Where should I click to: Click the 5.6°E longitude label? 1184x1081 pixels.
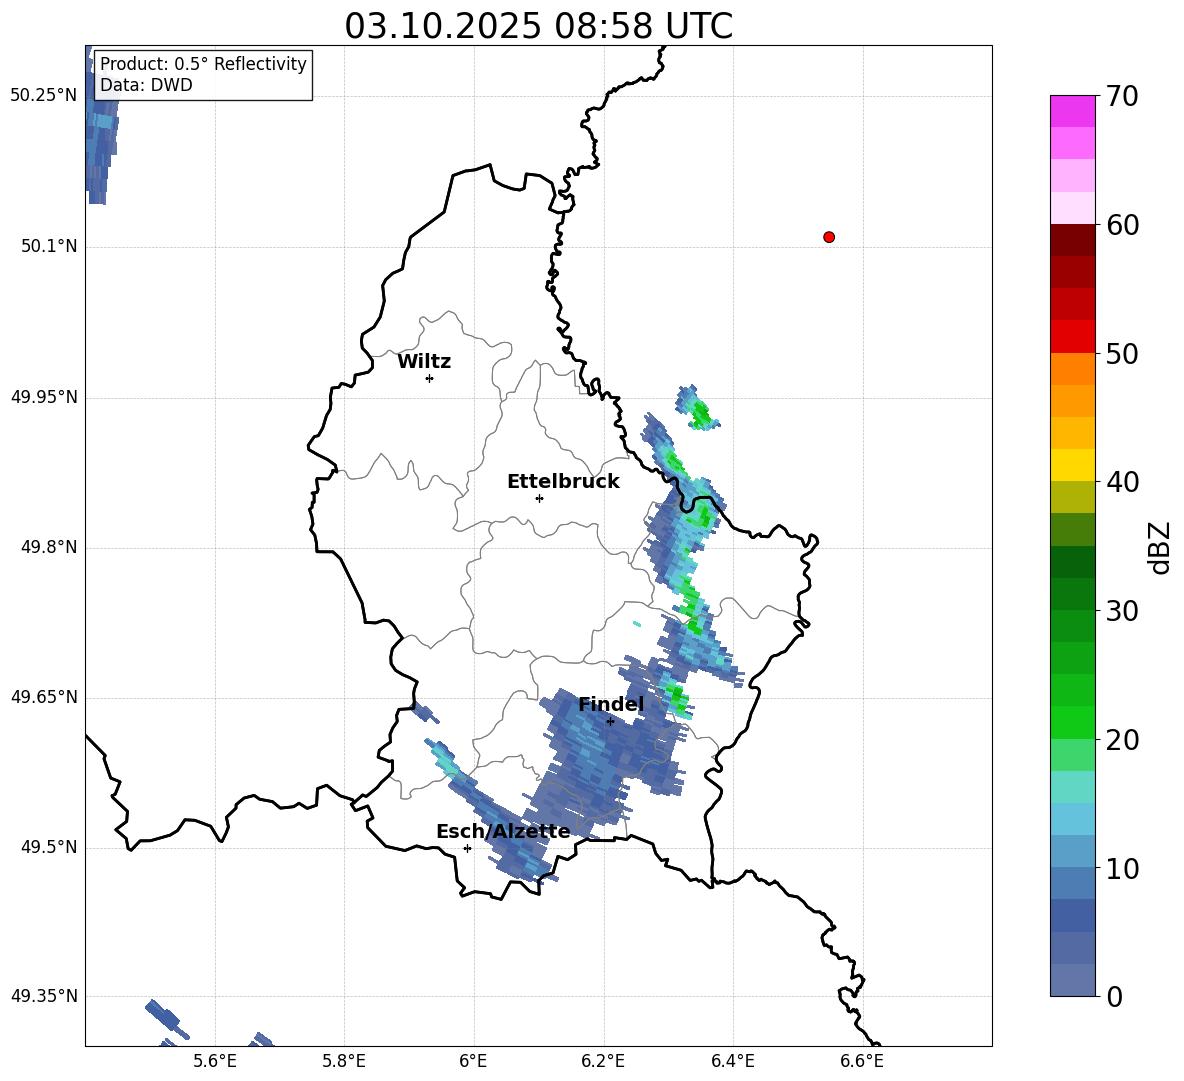click(x=215, y=1061)
